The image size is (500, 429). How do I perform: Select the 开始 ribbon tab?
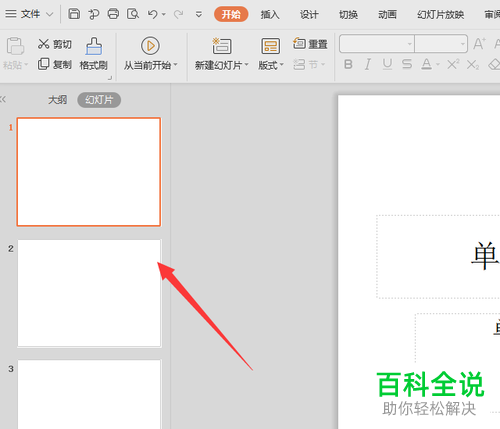pyautogui.click(x=231, y=14)
